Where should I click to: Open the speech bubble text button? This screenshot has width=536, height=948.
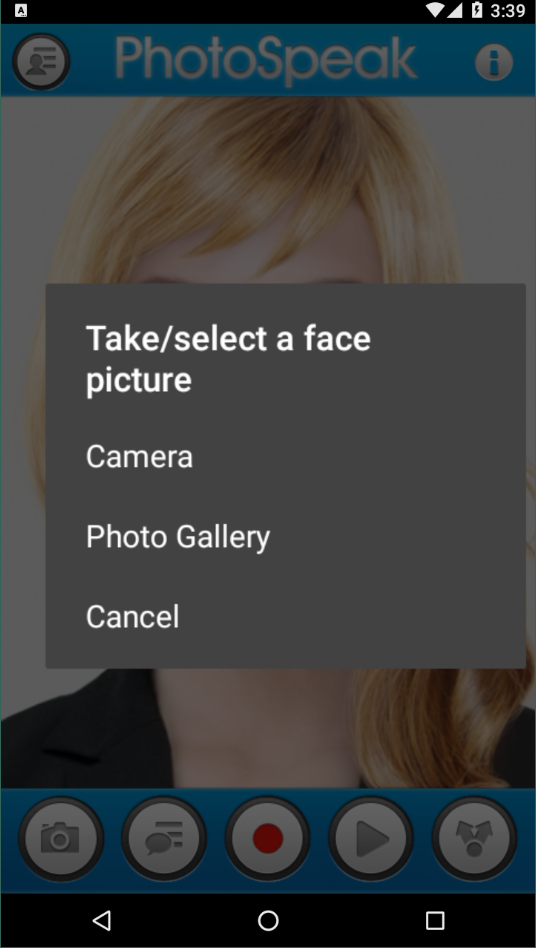(164, 839)
